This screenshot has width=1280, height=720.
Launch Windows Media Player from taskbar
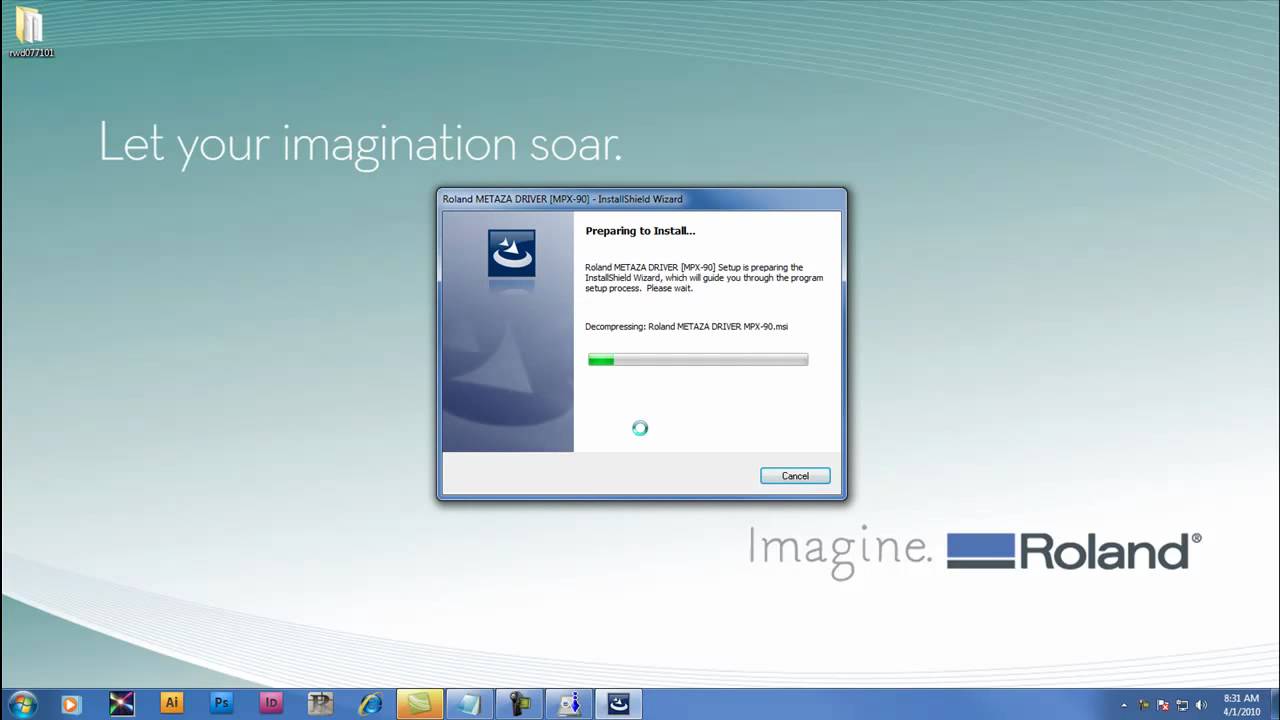(71, 704)
